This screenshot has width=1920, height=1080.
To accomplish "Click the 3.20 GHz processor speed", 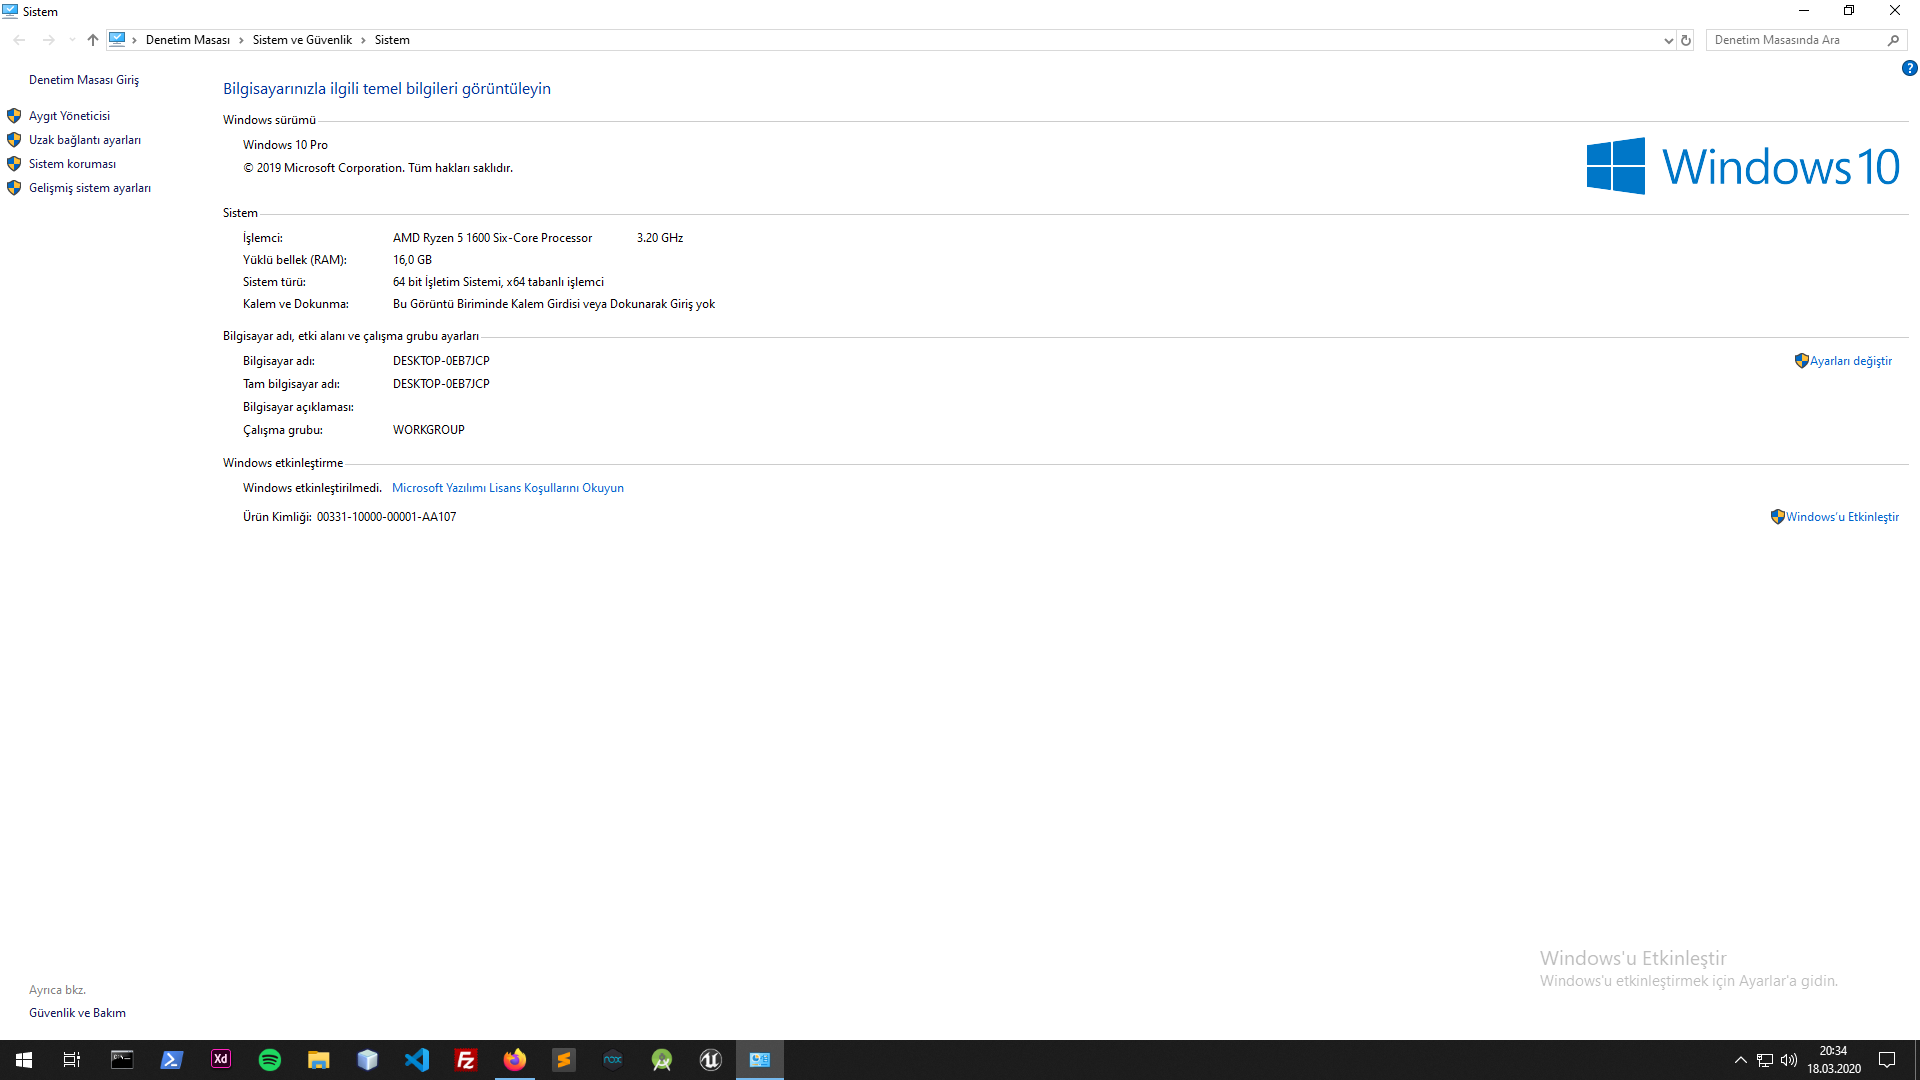I will point(660,238).
